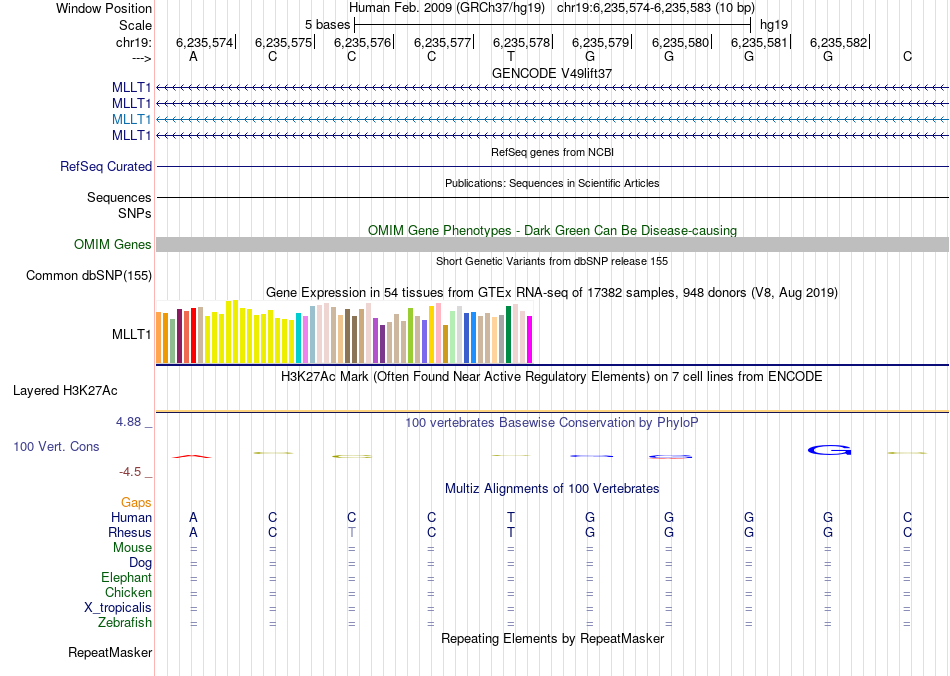
Task: Click the '--->' strand direction label
Action: coord(141,58)
